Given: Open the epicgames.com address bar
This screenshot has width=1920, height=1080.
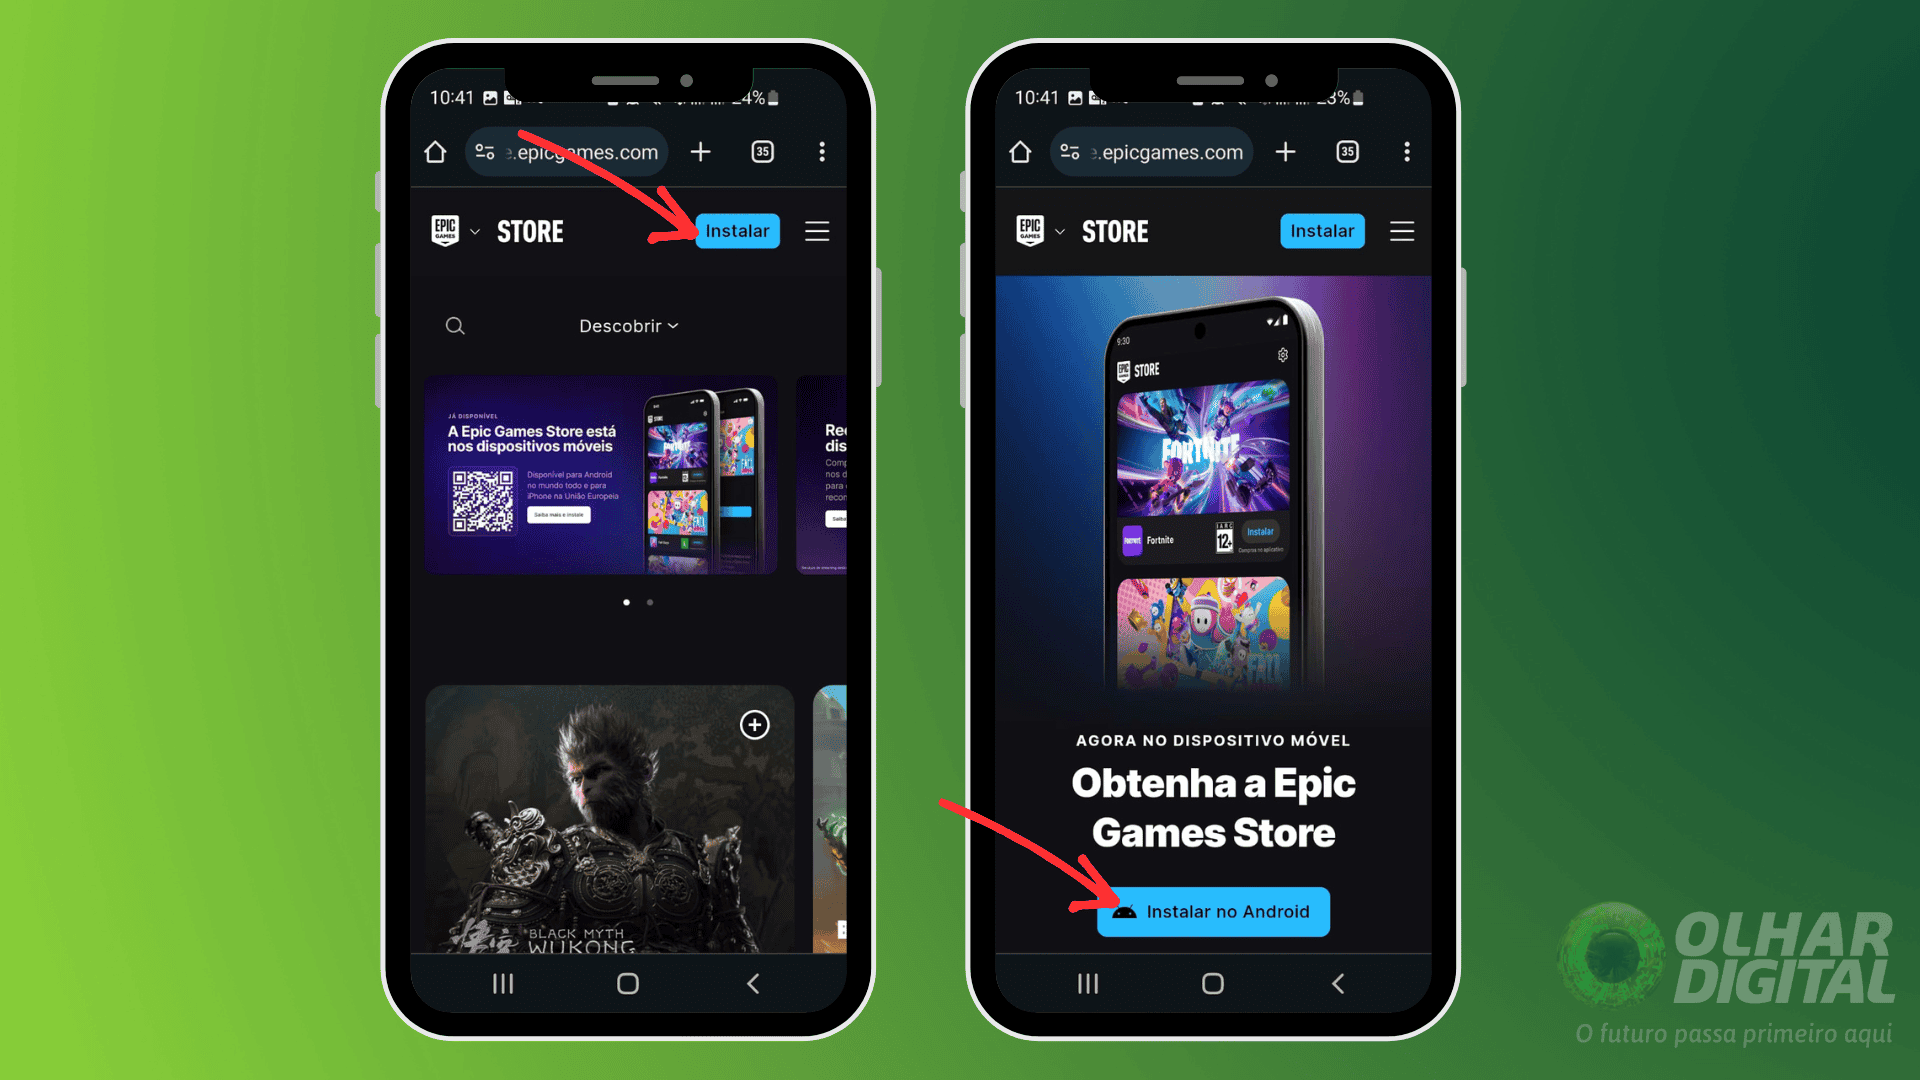Looking at the screenshot, I should tap(567, 150).
